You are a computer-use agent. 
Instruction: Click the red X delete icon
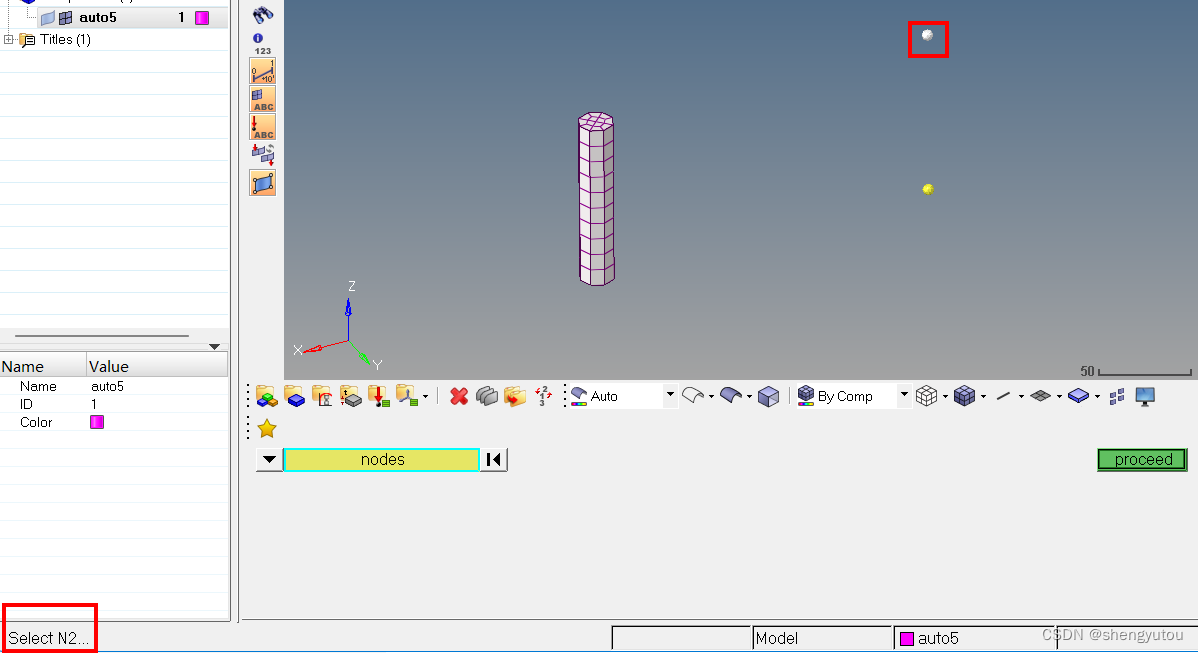(459, 396)
